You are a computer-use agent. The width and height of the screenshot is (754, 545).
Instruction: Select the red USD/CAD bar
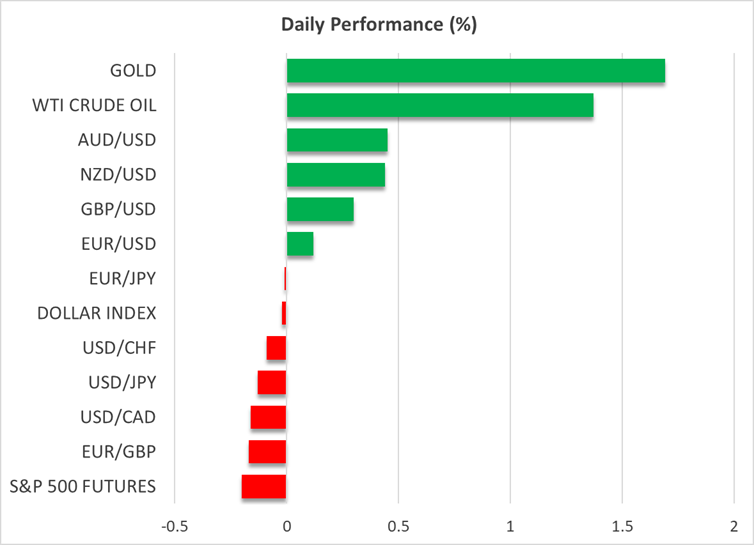coord(268,417)
